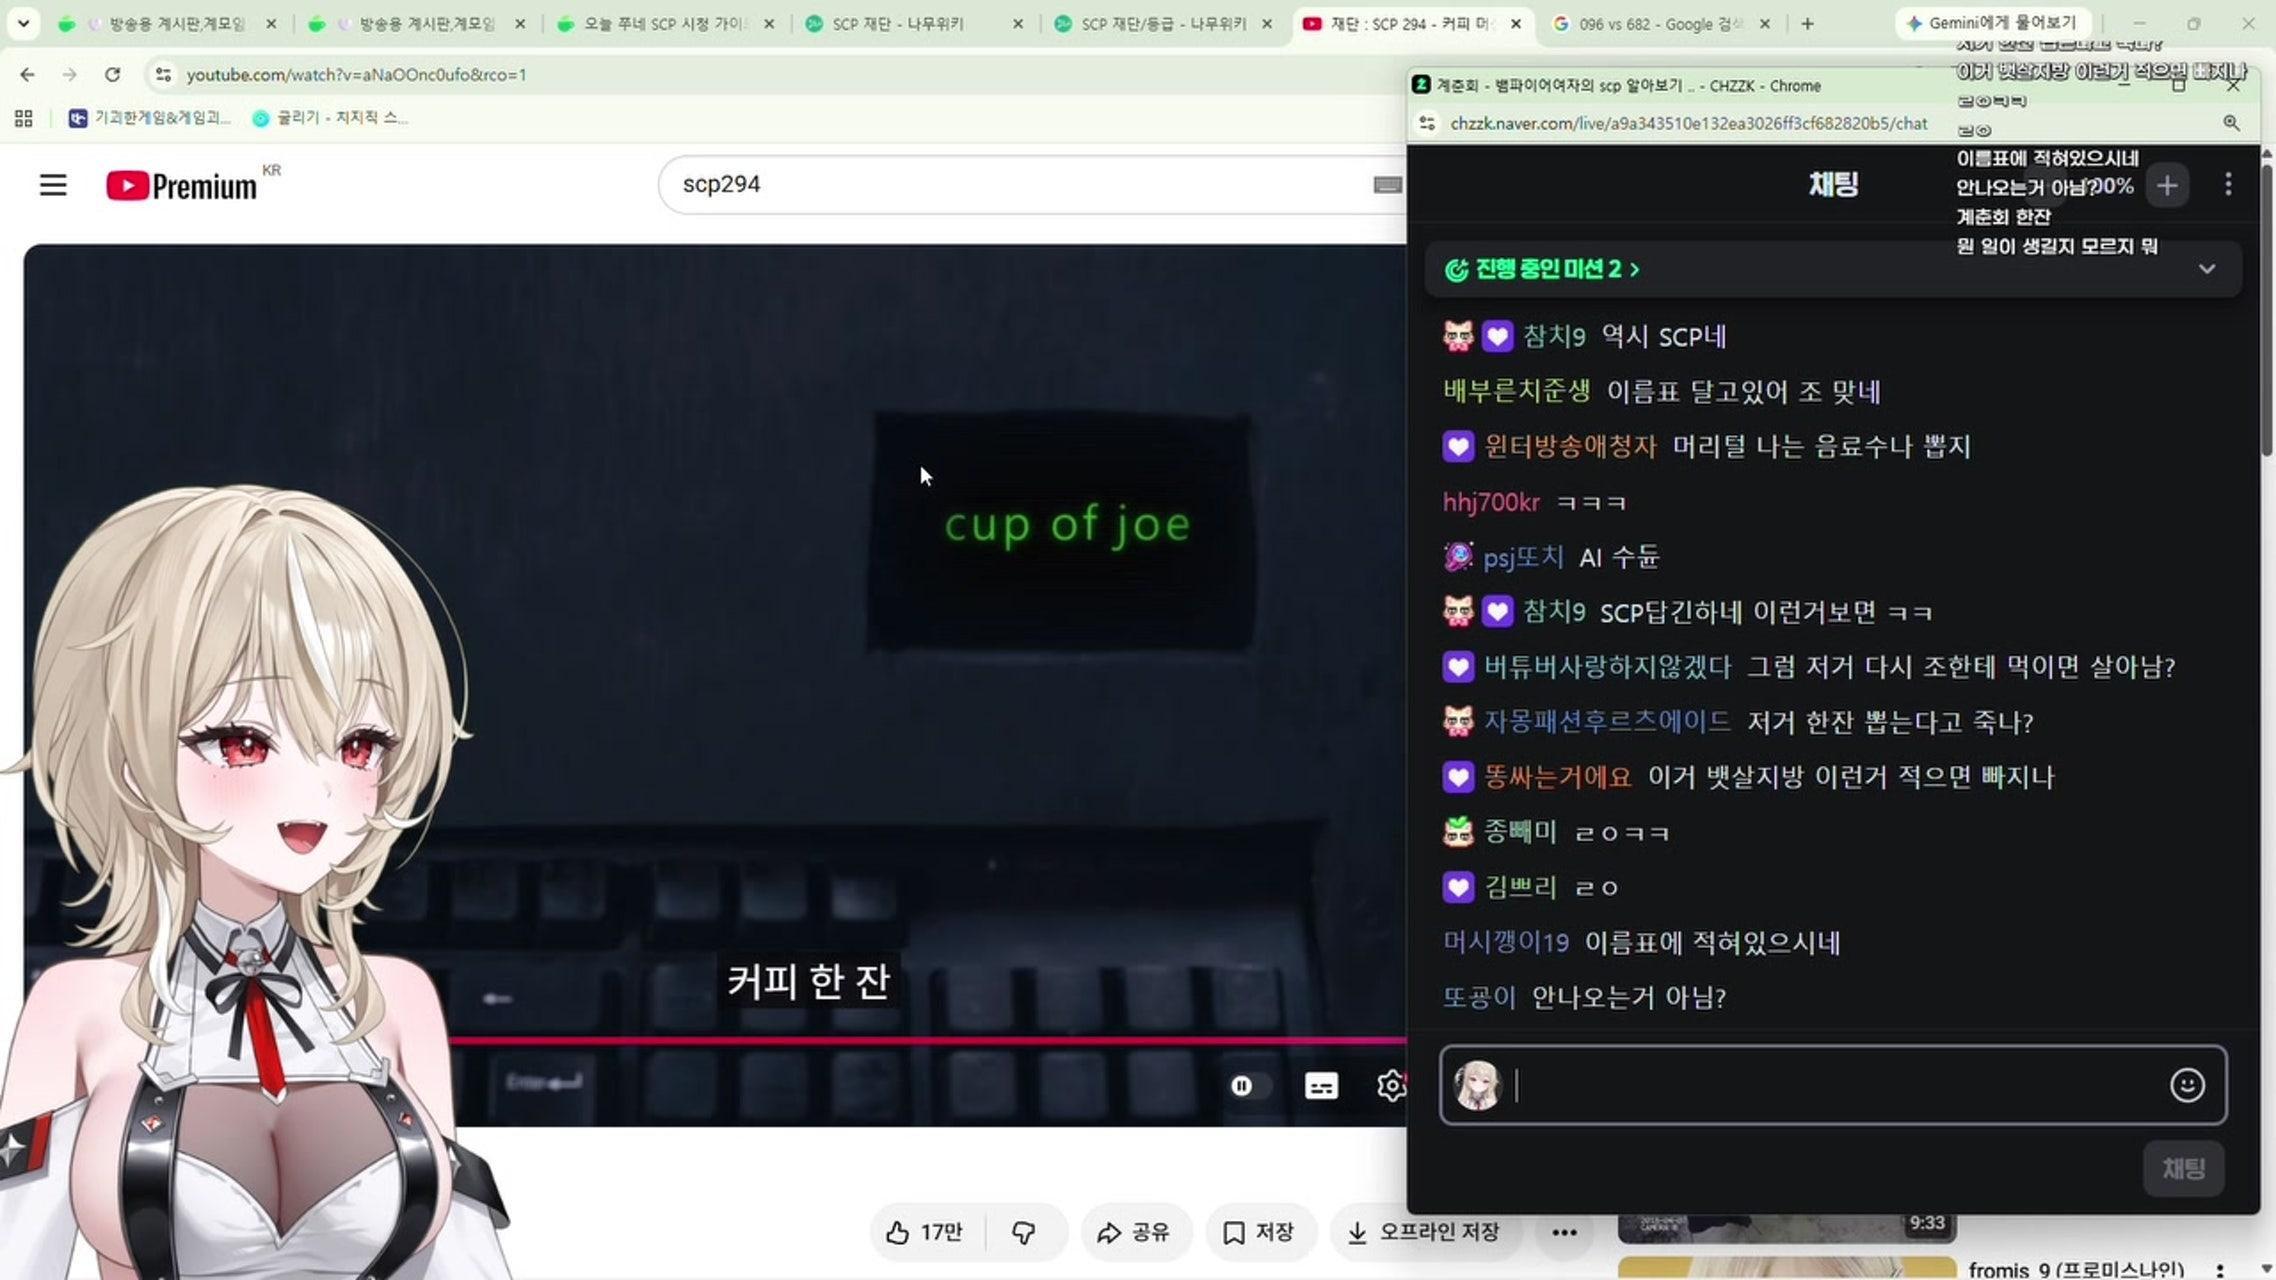The width and height of the screenshot is (2276, 1280).
Task: Click the chat message input field
Action: pos(1834,1085)
